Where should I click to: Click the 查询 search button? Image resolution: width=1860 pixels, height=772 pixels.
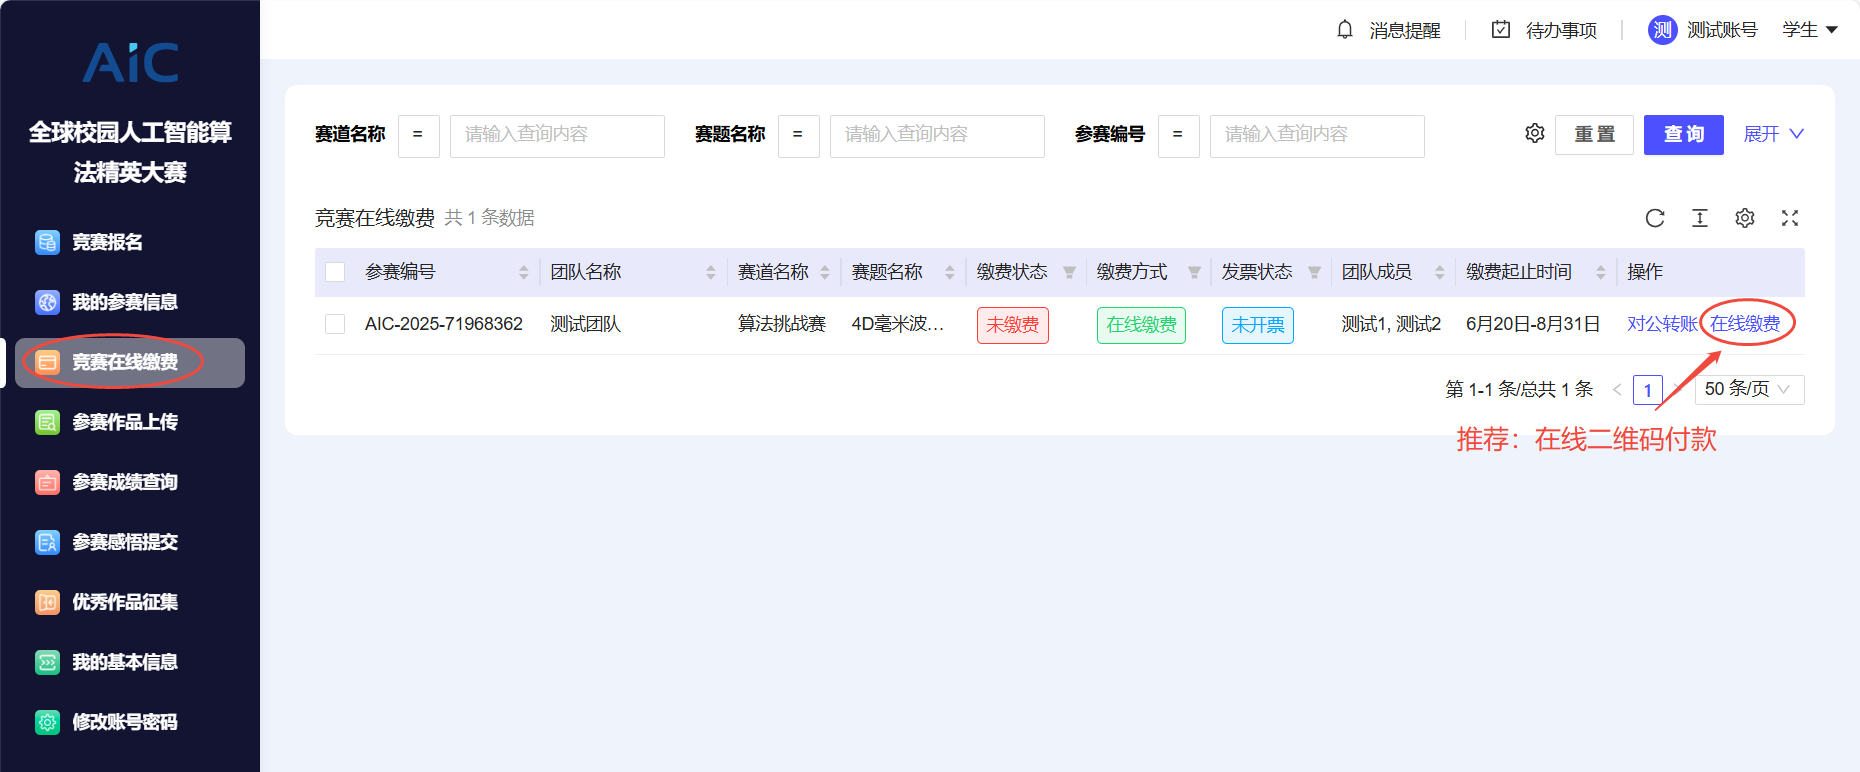click(1683, 134)
